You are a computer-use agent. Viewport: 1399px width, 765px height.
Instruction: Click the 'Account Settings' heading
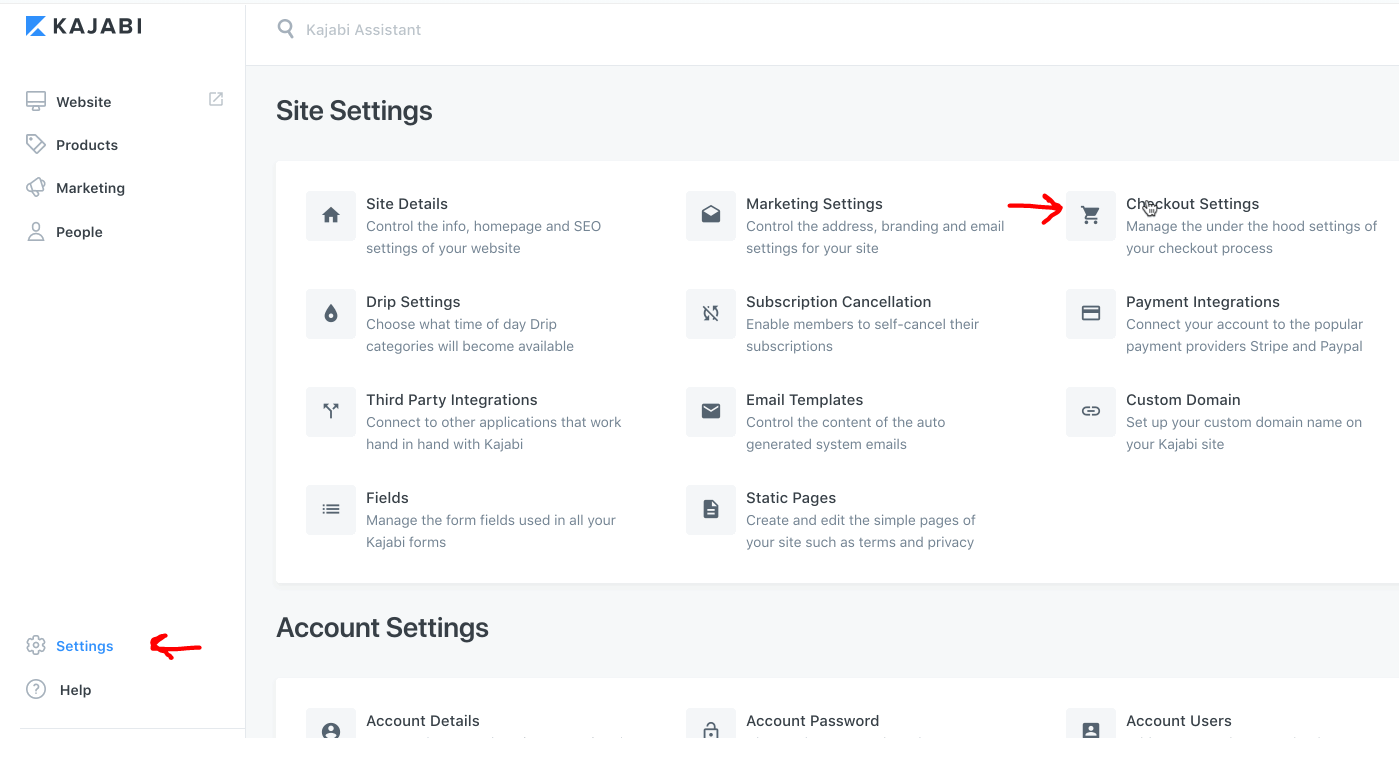coord(382,628)
